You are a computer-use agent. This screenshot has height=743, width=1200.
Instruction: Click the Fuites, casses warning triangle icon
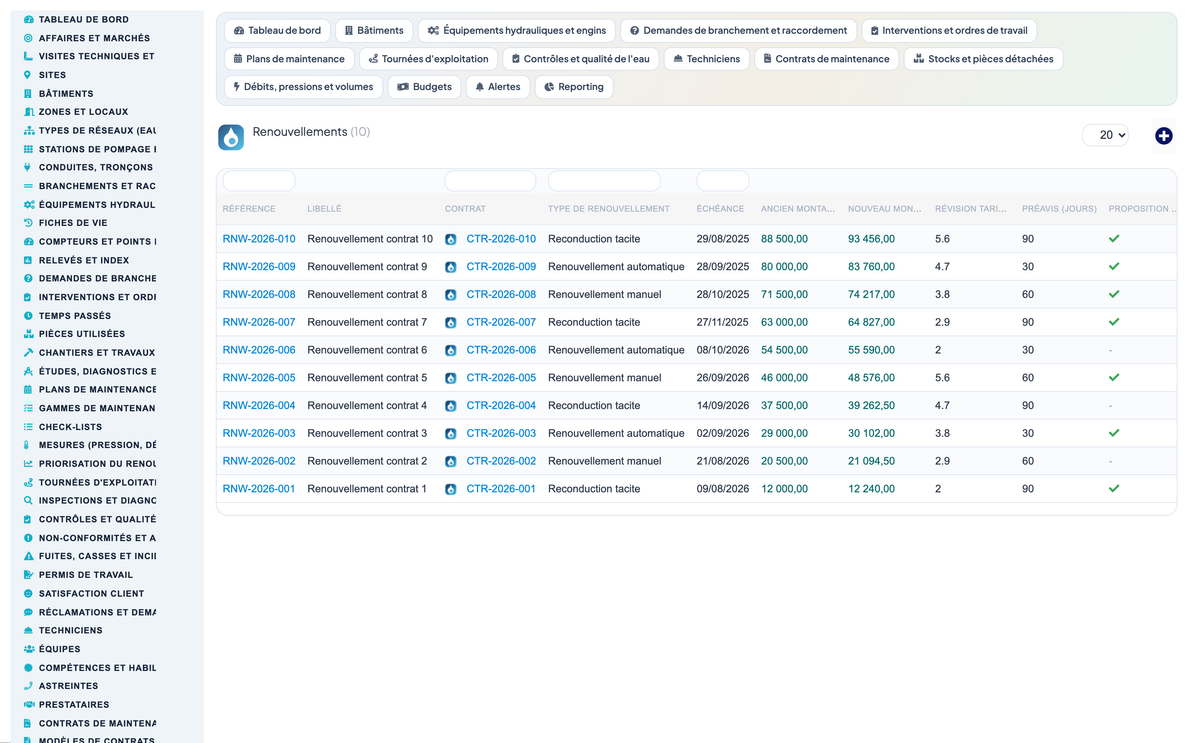28,557
